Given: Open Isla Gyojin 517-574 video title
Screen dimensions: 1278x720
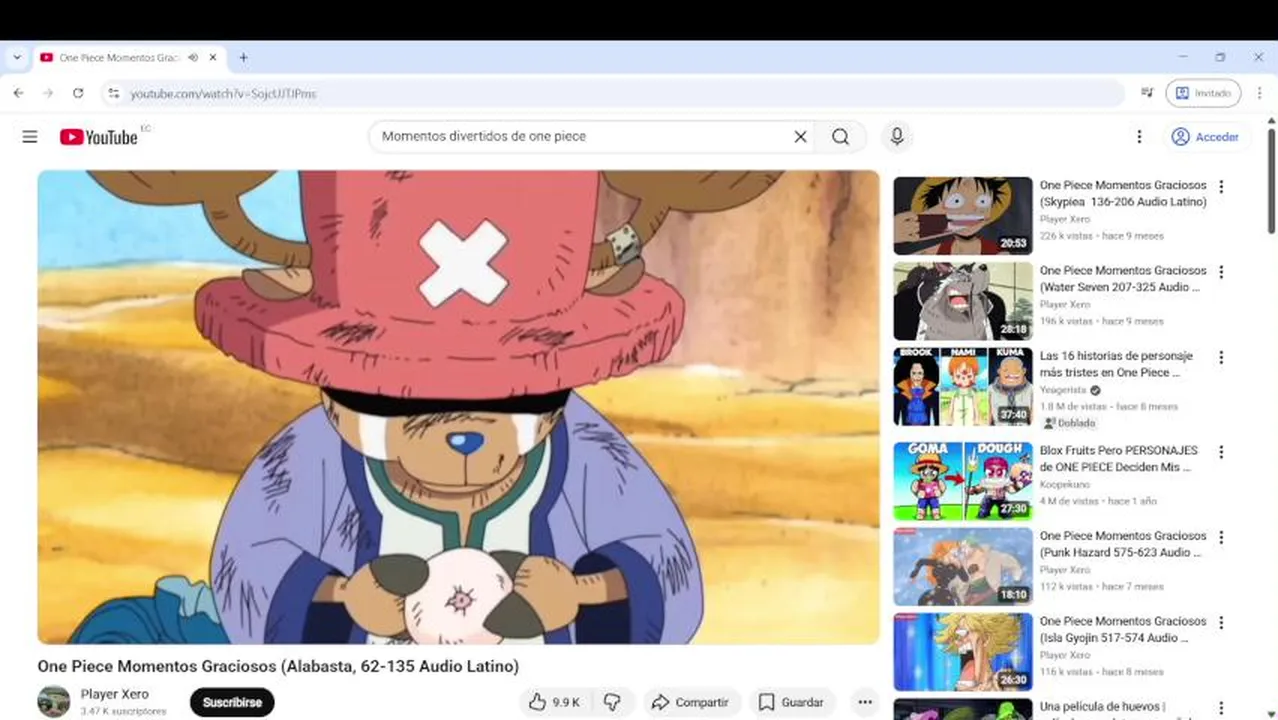Looking at the screenshot, I should click(x=1123, y=628).
